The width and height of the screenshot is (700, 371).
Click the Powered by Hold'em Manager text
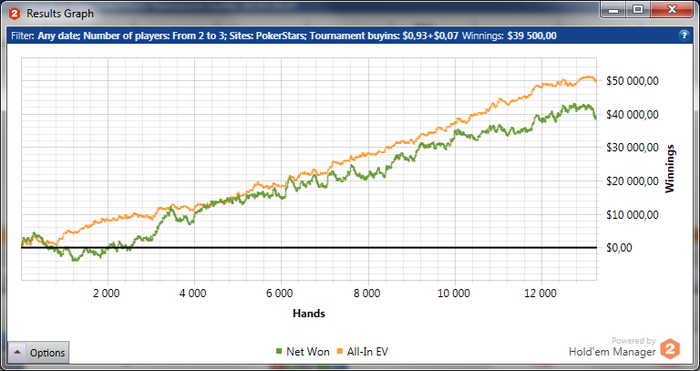pos(612,347)
